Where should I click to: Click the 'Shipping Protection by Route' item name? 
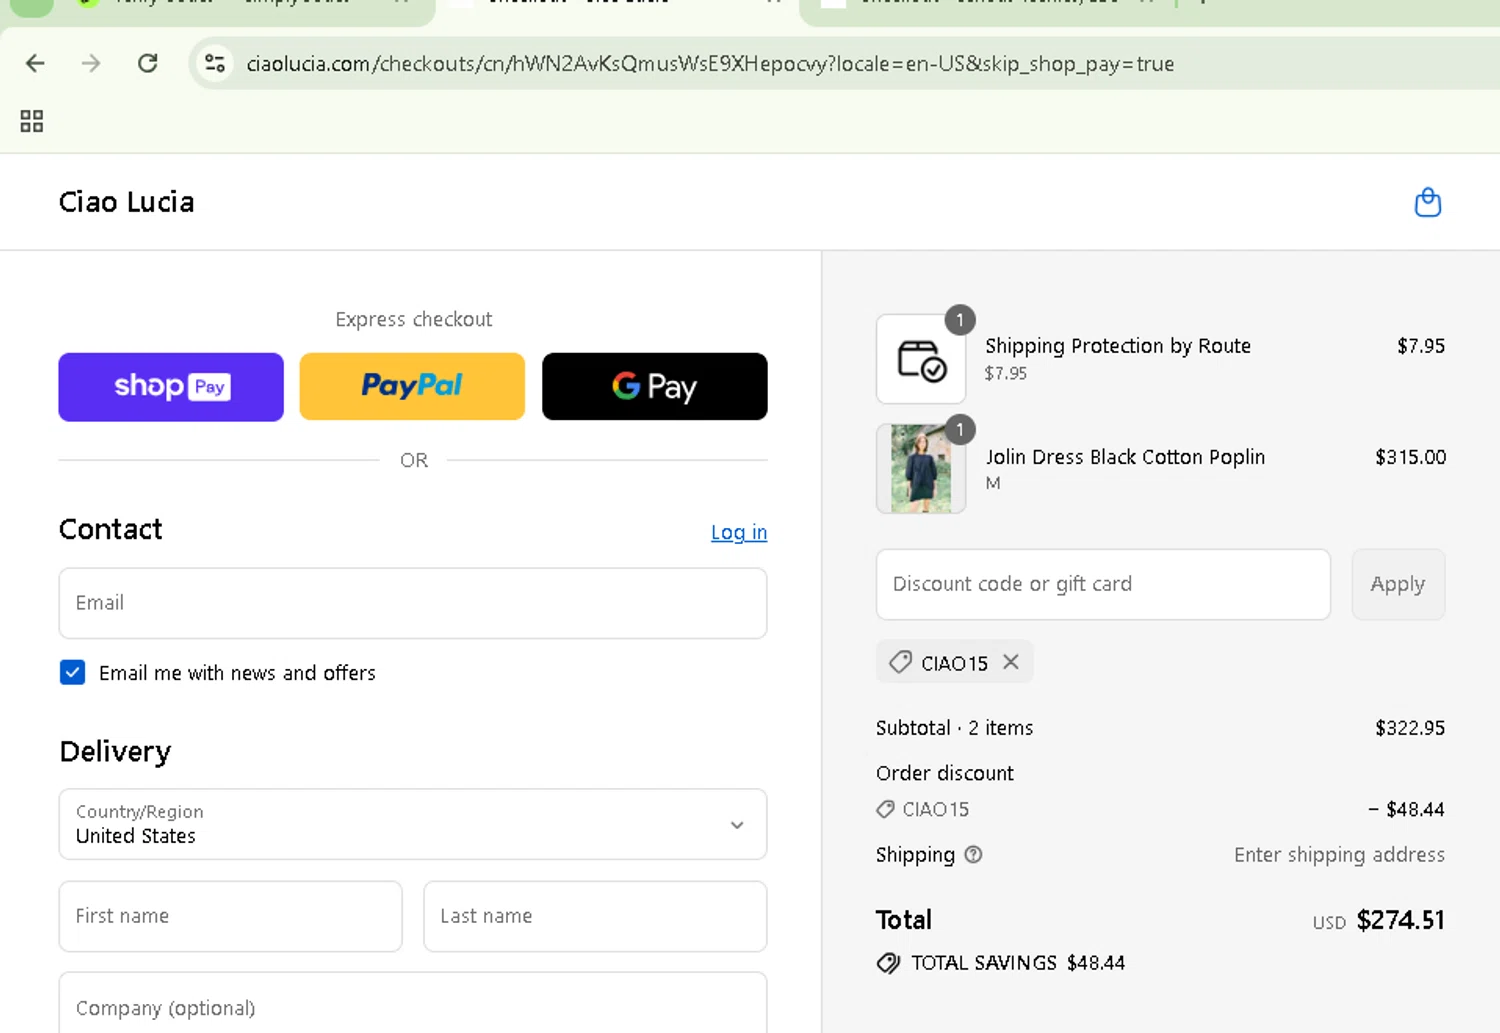[1118, 346]
